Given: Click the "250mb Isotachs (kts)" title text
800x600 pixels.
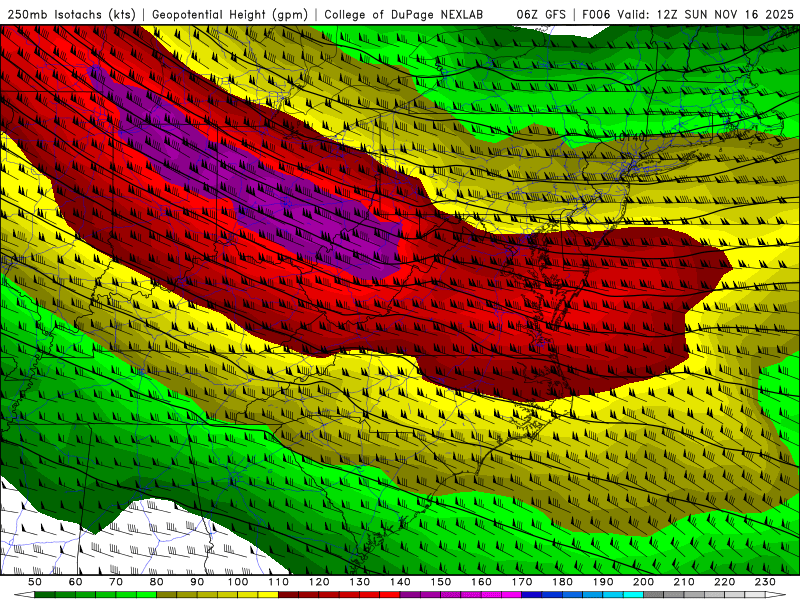Looking at the screenshot, I should click(x=72, y=15).
